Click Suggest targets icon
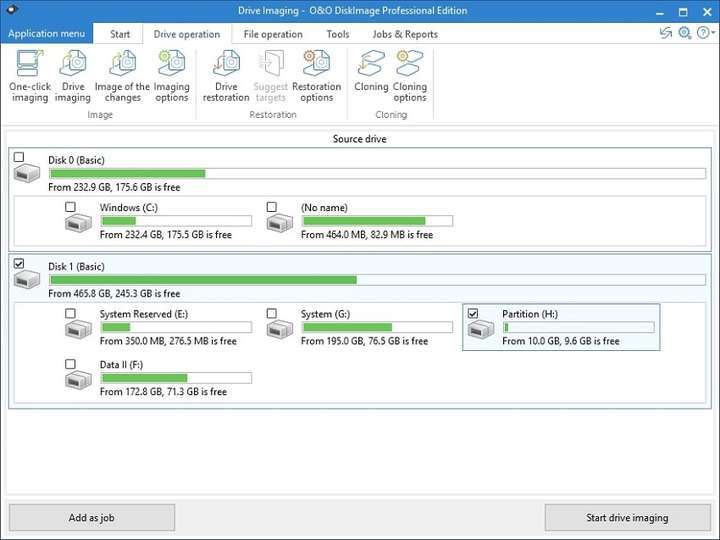Viewport: 720px width, 540px height. point(270,63)
